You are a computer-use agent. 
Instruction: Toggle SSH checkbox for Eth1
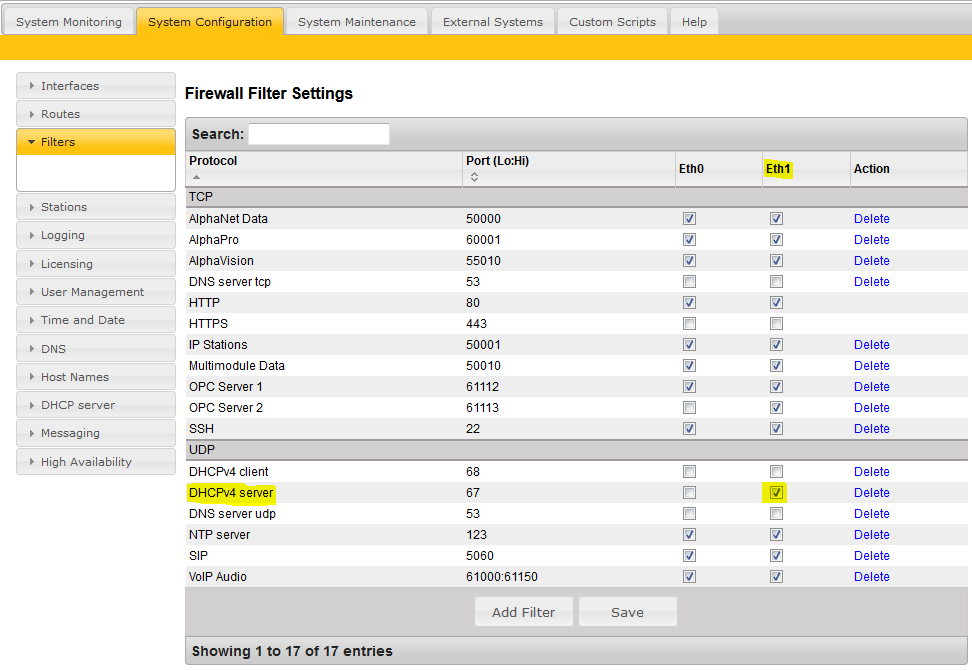tap(777, 429)
